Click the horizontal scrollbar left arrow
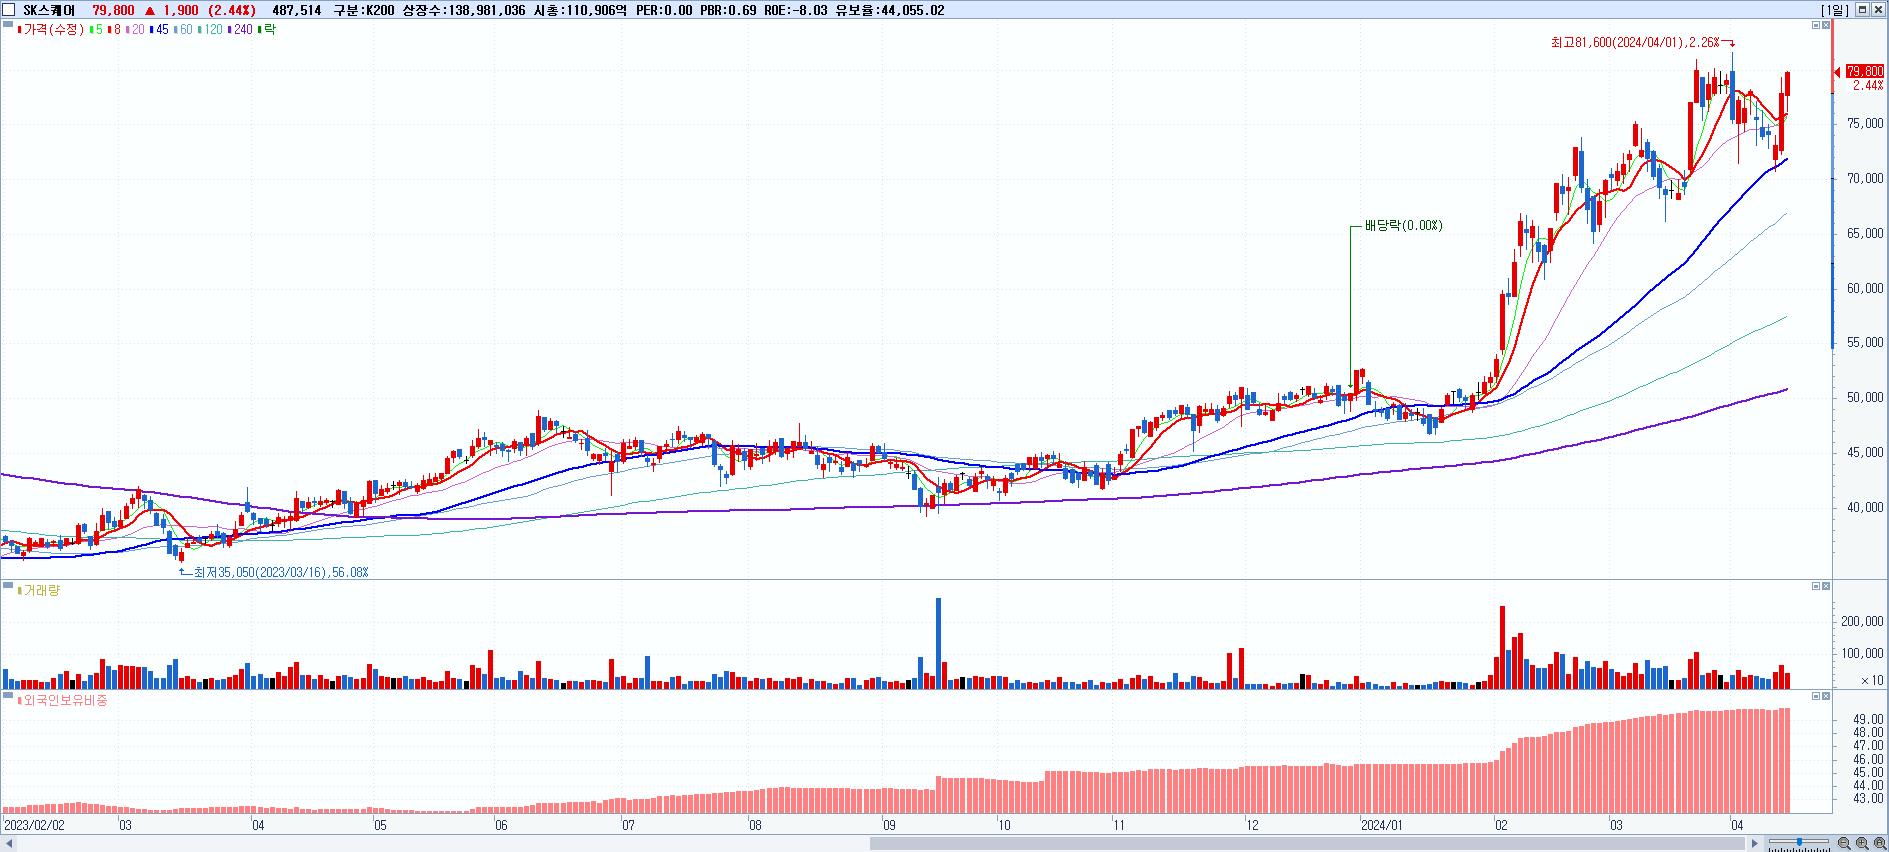Viewport: 1889px width, 852px height. pyautogui.click(x=8, y=844)
